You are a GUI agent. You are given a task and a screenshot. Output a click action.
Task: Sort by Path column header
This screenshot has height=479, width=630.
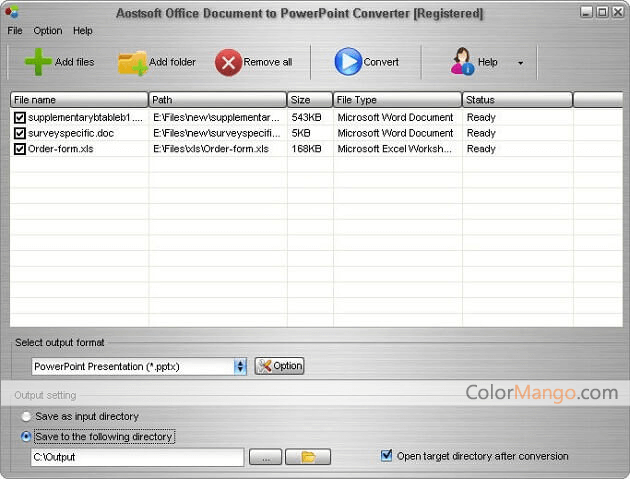click(217, 100)
